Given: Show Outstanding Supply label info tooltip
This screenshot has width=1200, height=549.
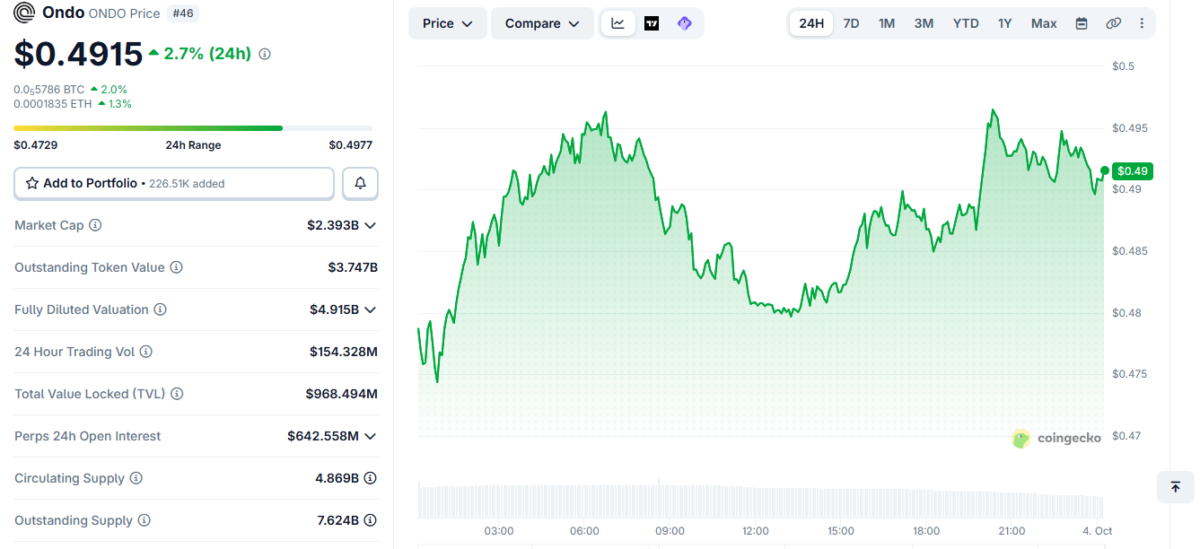Looking at the screenshot, I should 144,520.
